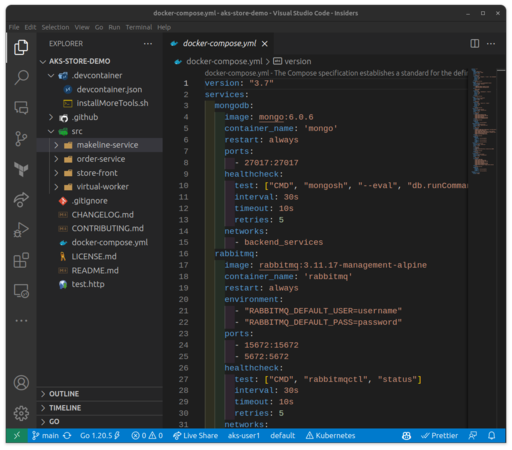The height and width of the screenshot is (450, 512).
Task: Close the docker-compose.yml tab
Action: click(265, 44)
